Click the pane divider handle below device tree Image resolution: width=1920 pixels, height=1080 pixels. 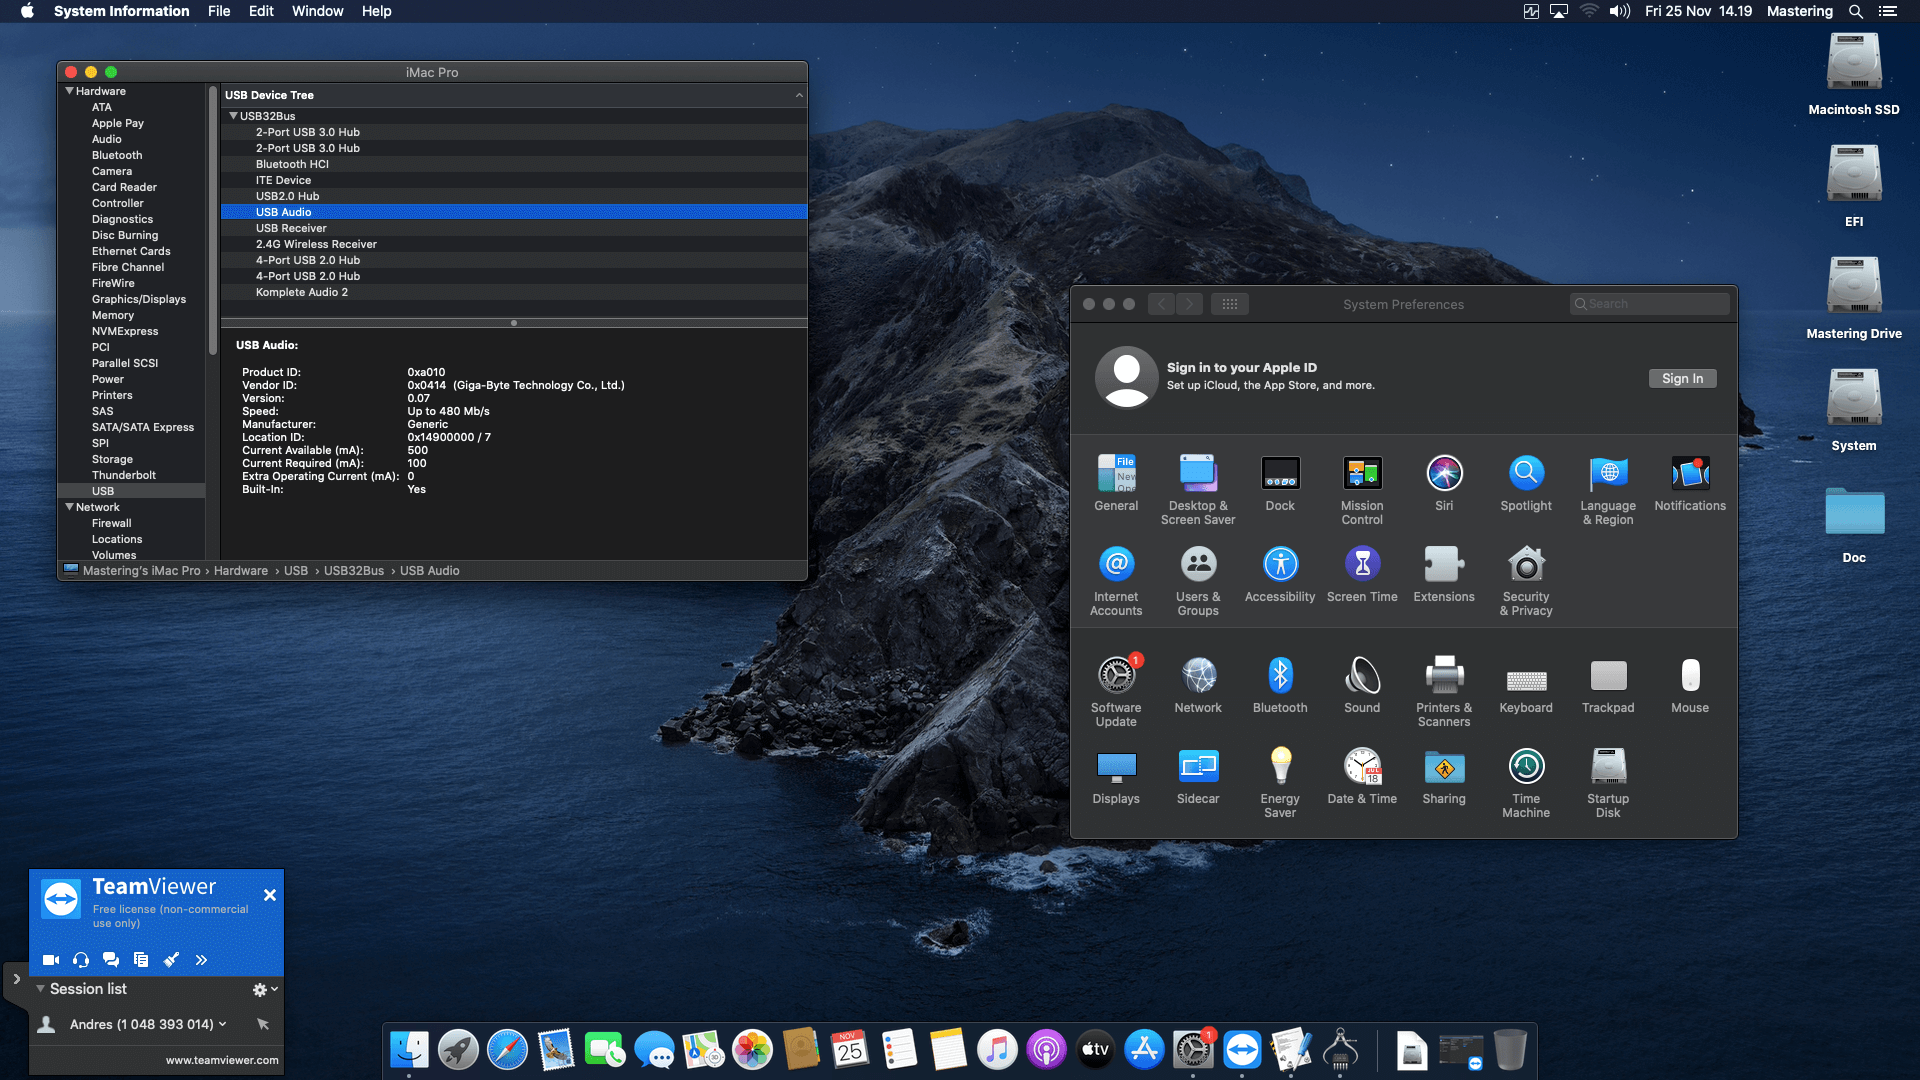point(514,323)
